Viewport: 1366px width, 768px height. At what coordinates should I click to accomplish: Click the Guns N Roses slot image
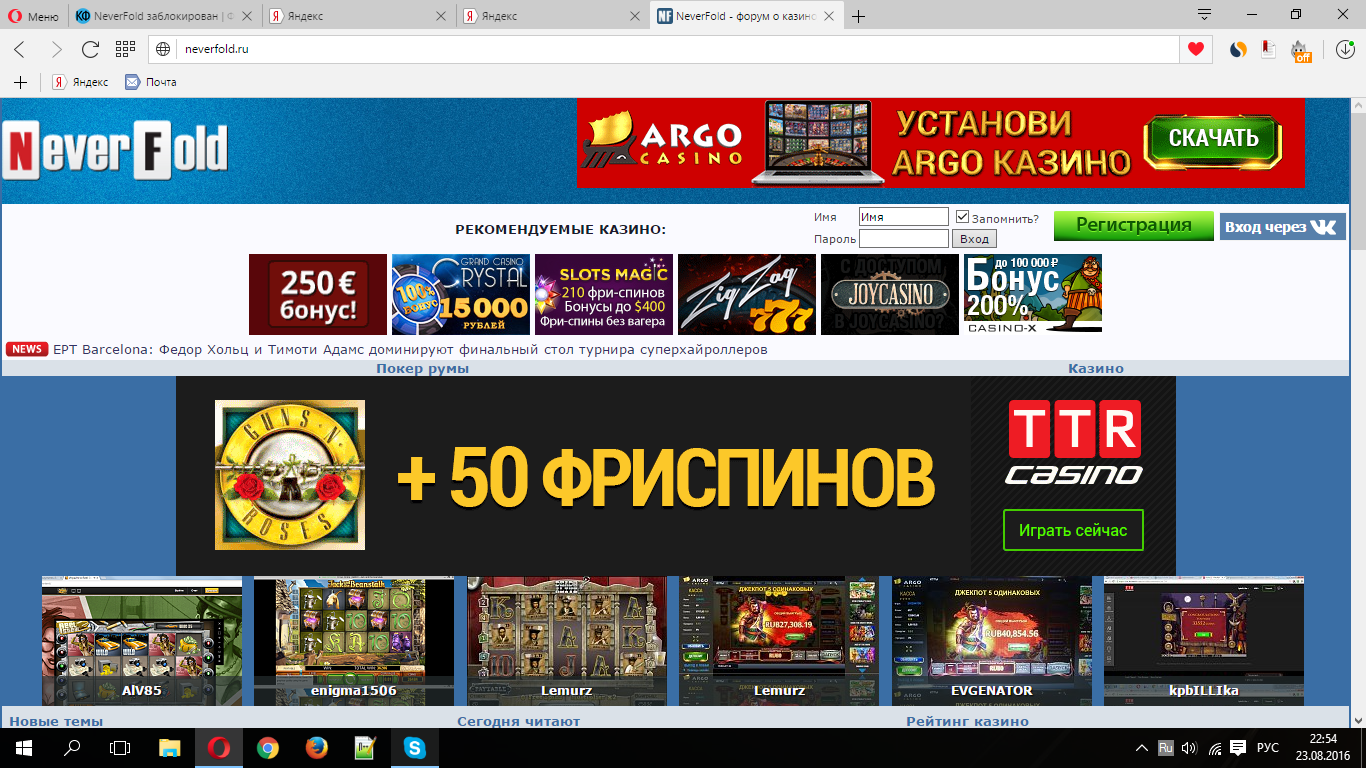(x=290, y=475)
